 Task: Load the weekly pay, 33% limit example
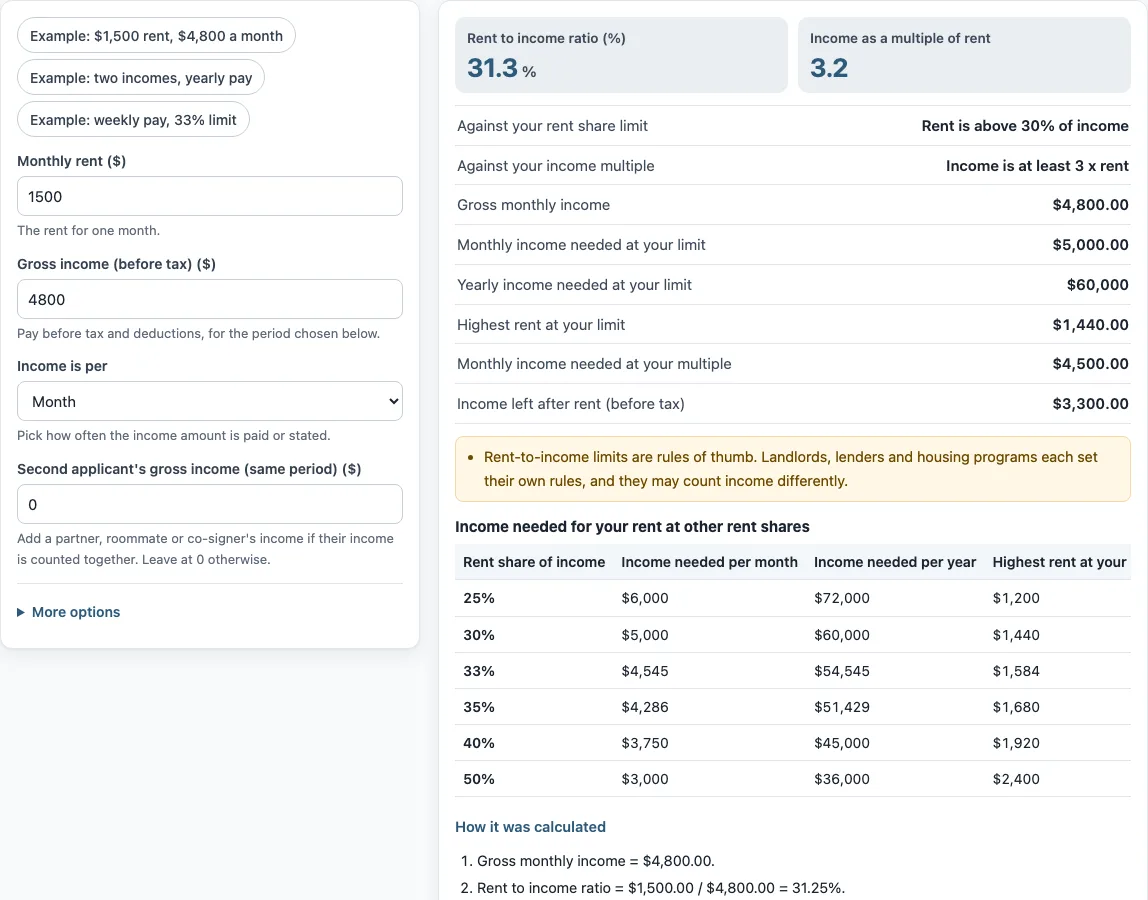point(133,120)
